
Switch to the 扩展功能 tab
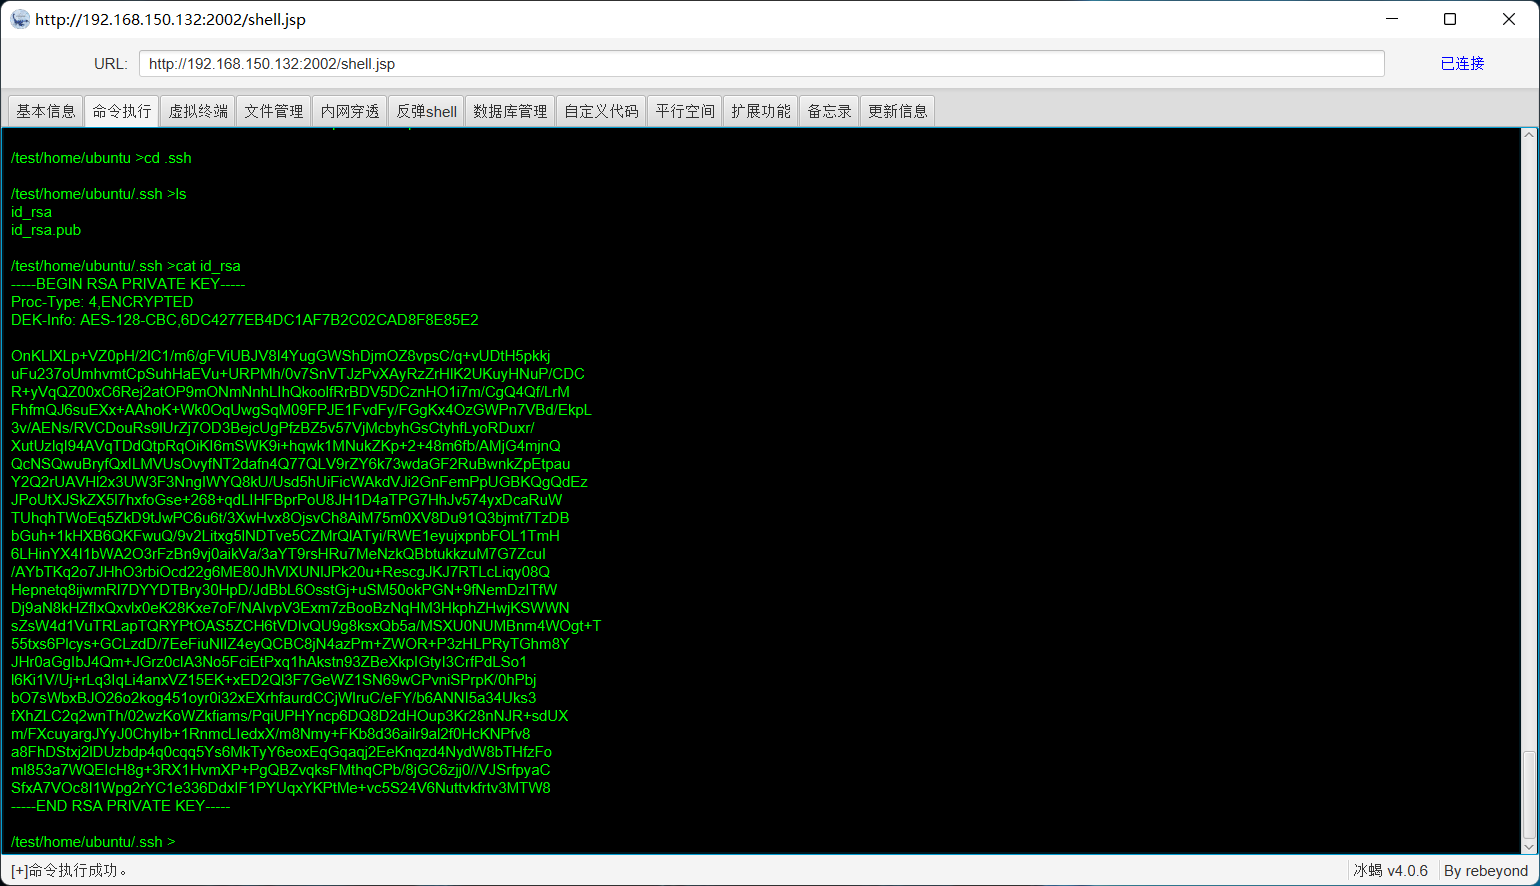761,111
